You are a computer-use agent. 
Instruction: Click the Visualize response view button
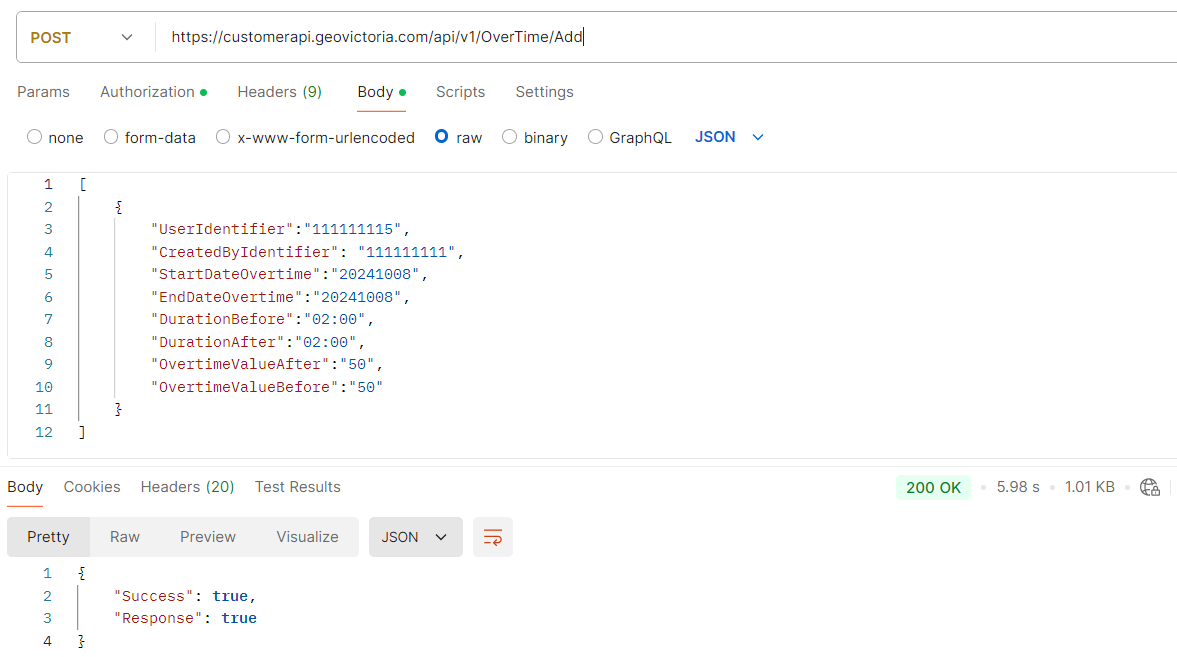click(x=307, y=537)
